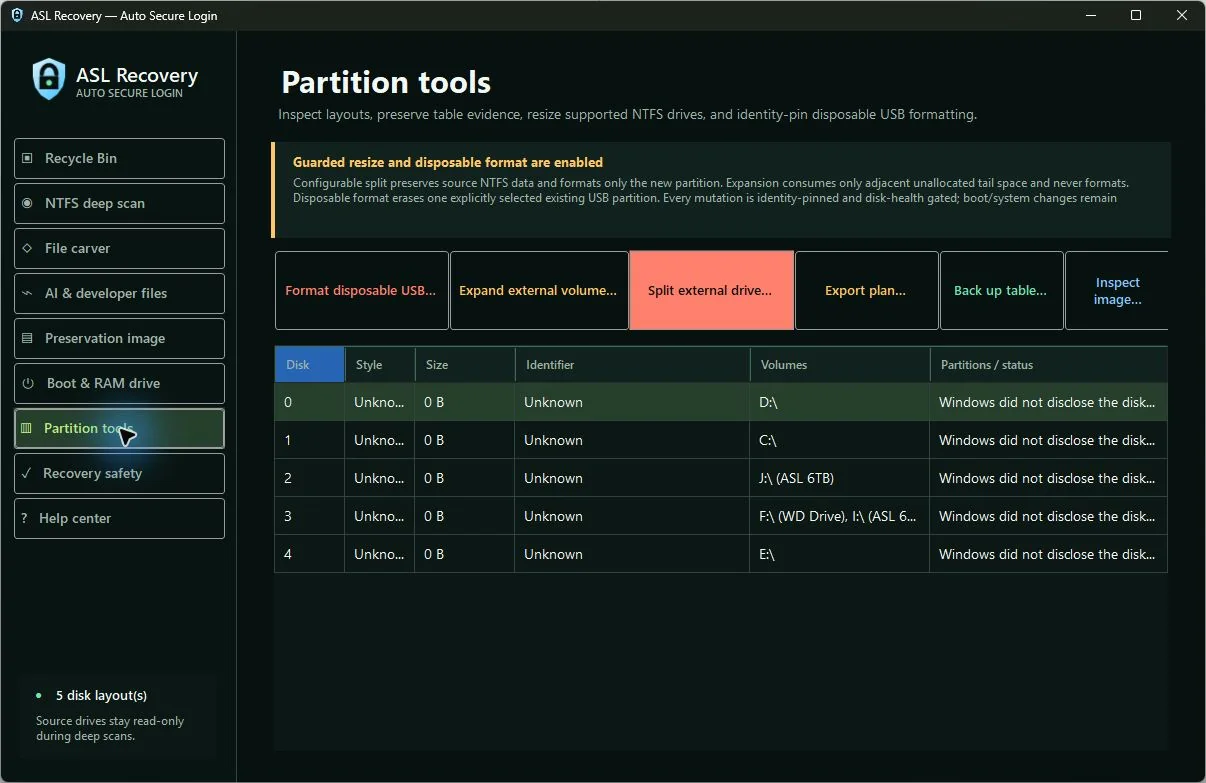
Task: Click the NTFS deep scan icon
Action: 27,203
